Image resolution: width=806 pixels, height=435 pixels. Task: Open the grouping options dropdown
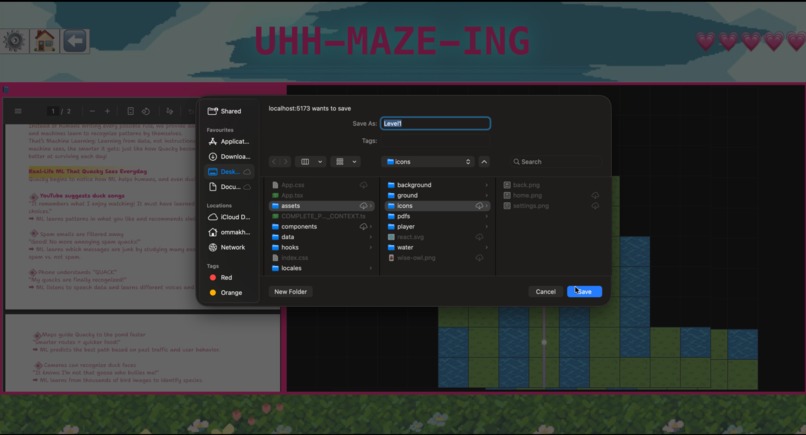coord(346,161)
